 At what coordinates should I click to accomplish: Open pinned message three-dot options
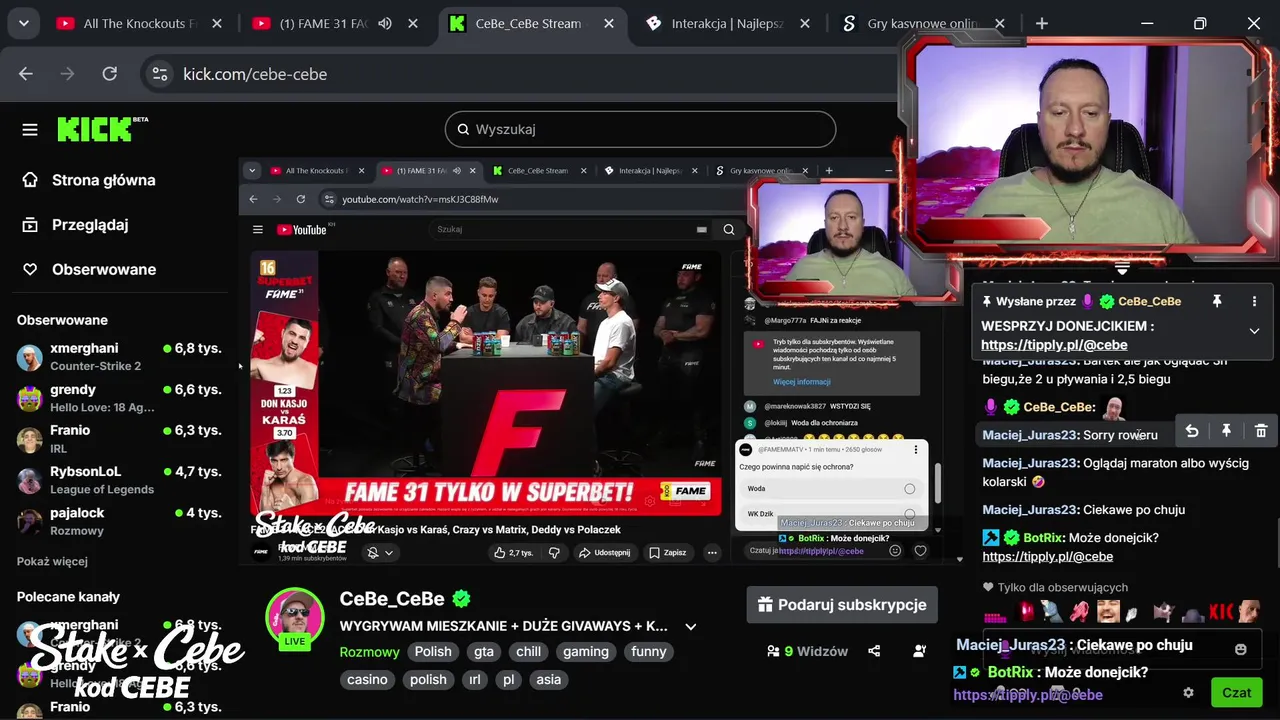point(1254,301)
